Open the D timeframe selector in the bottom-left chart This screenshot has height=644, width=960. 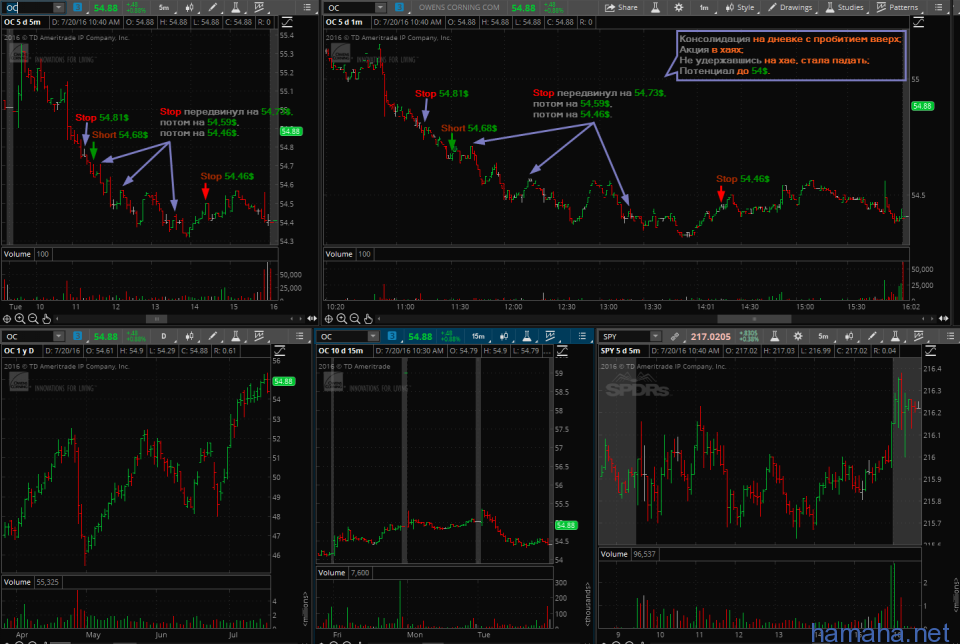click(x=163, y=336)
